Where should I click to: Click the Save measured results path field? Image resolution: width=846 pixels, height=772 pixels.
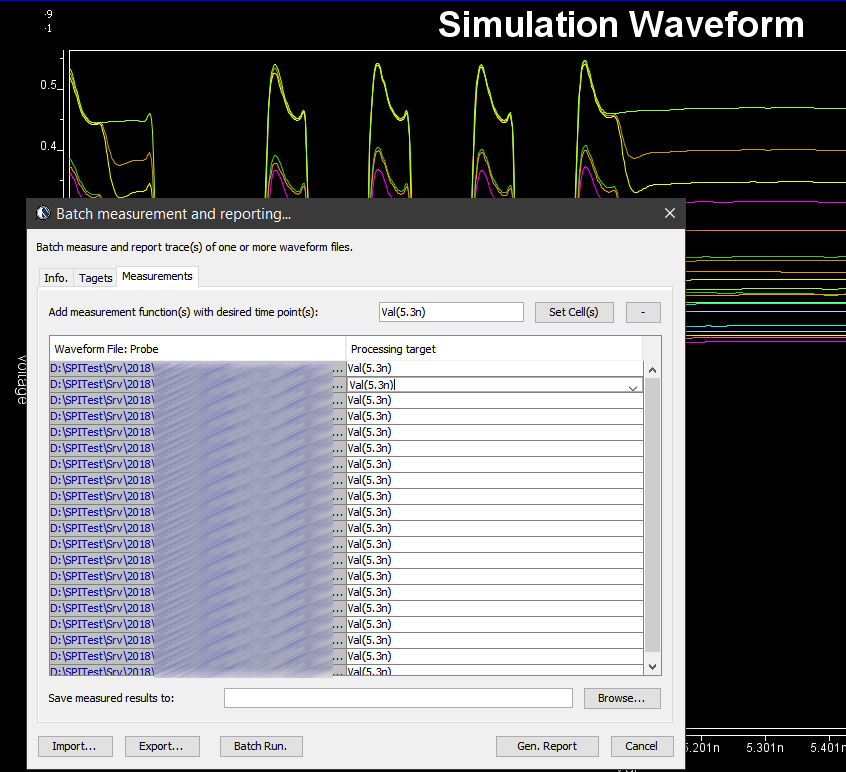398,698
